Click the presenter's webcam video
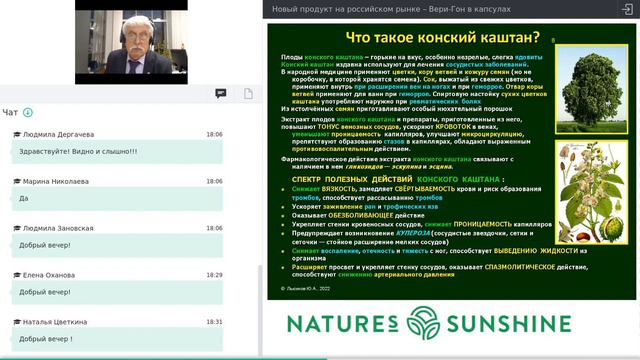 (131, 42)
